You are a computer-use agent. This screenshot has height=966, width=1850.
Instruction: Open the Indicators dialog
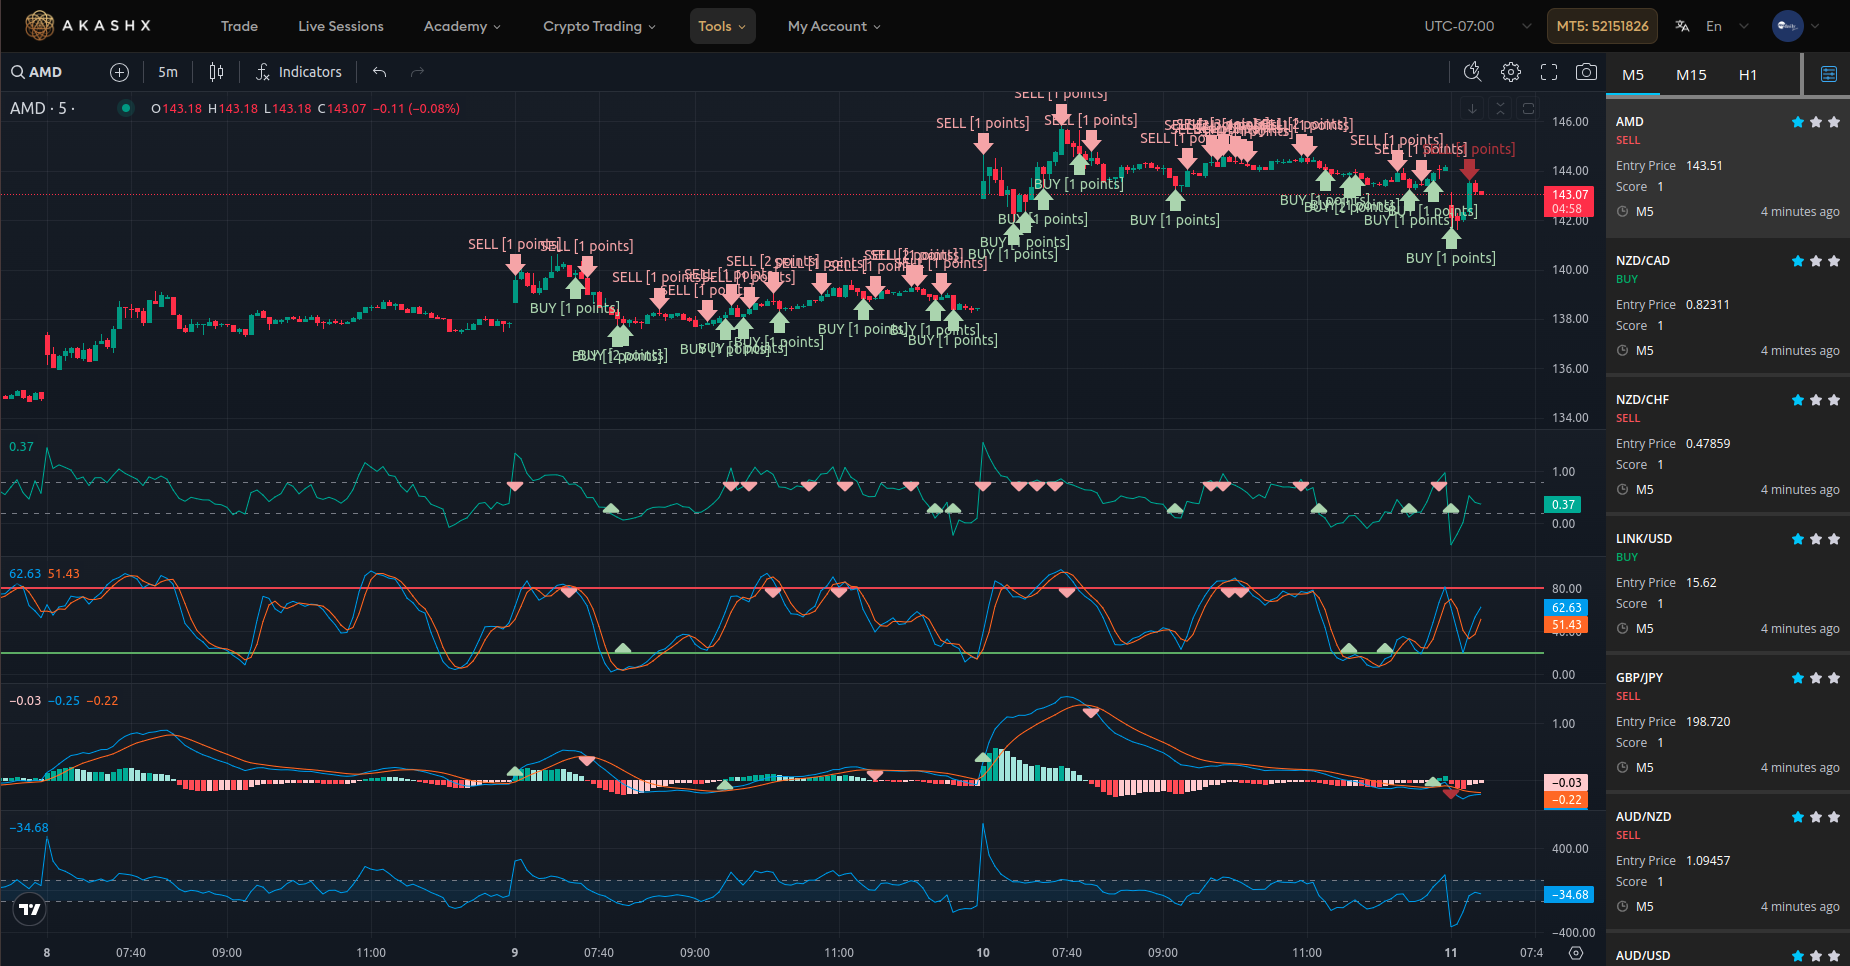299,72
